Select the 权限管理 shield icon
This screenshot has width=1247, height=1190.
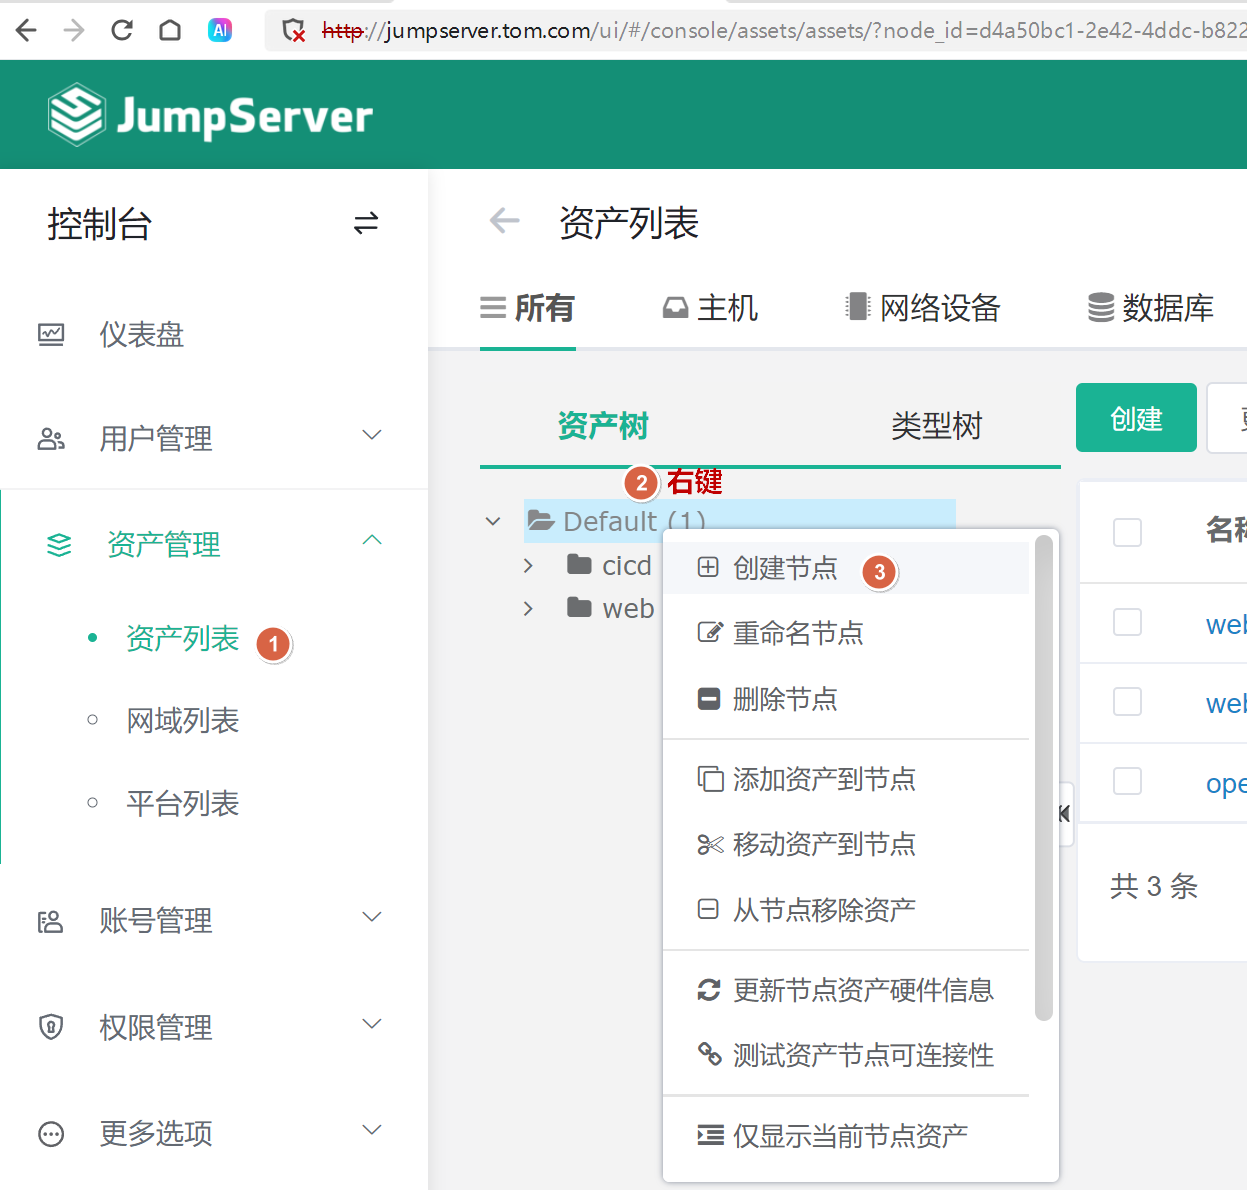coord(51,1026)
